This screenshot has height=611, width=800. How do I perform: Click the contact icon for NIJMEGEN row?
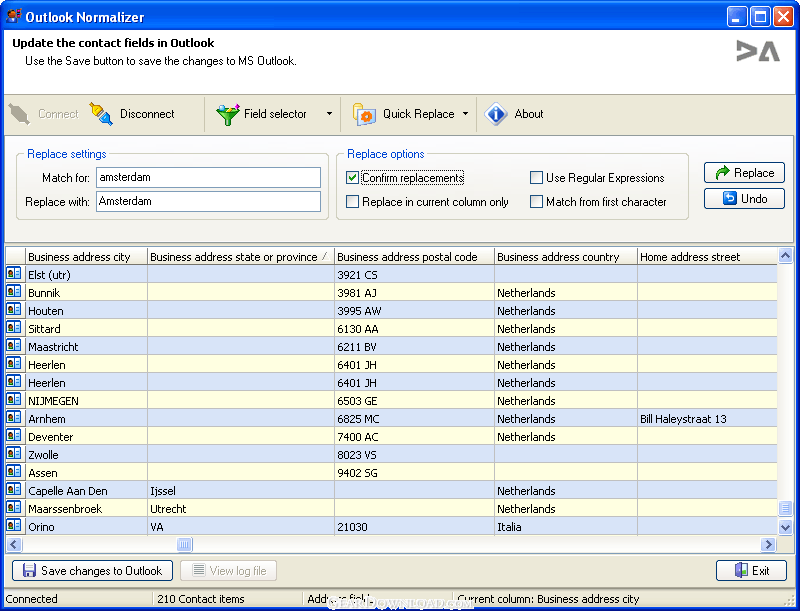(14, 399)
